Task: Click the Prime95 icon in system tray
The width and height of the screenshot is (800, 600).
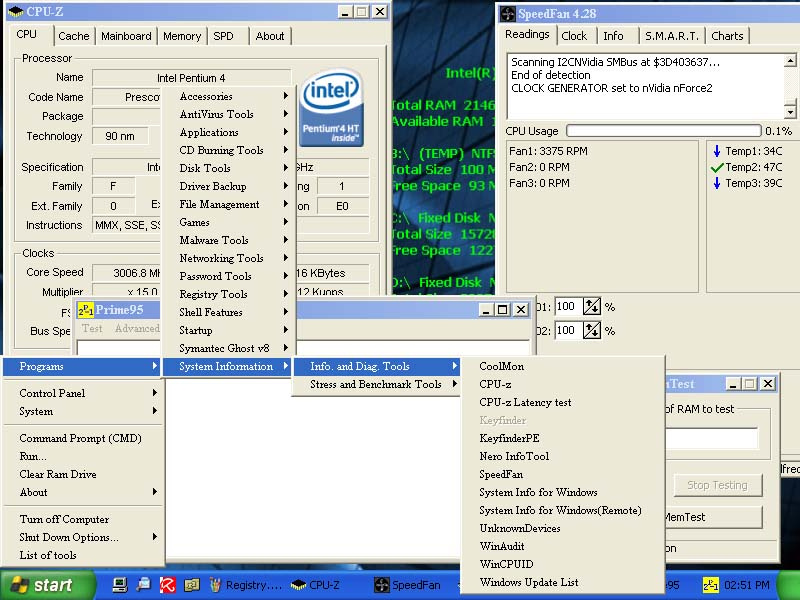Action: [x=711, y=585]
